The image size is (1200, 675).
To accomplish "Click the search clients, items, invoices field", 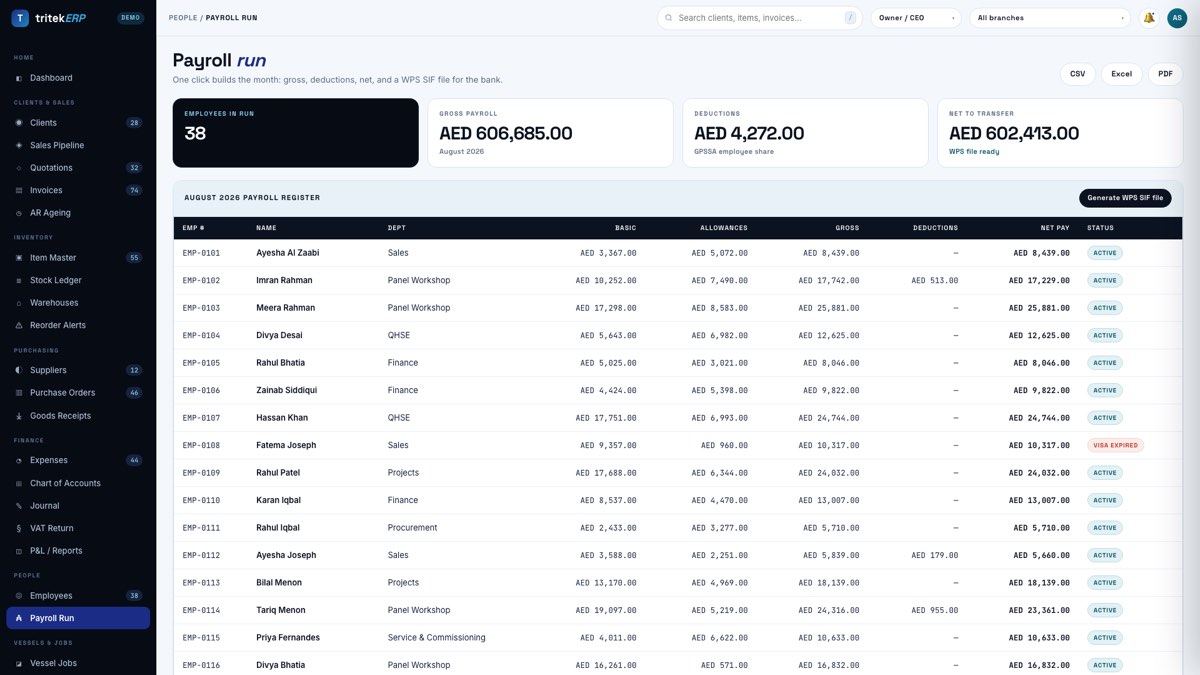I will click(760, 18).
